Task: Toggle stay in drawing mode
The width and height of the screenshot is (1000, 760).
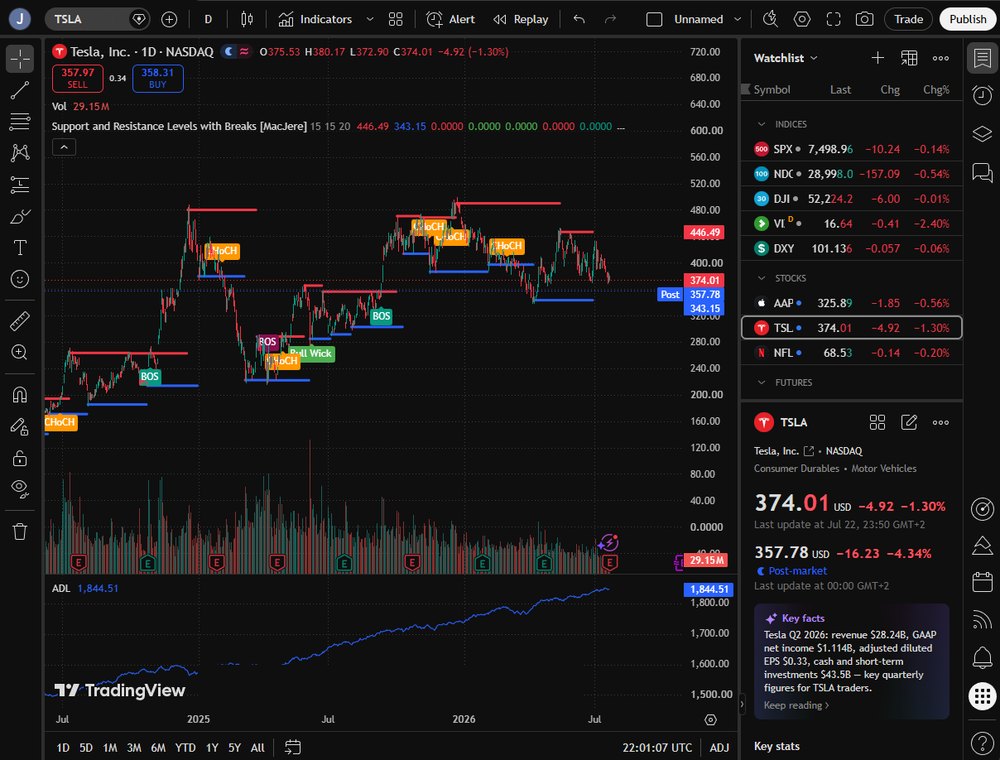Action: click(x=20, y=427)
